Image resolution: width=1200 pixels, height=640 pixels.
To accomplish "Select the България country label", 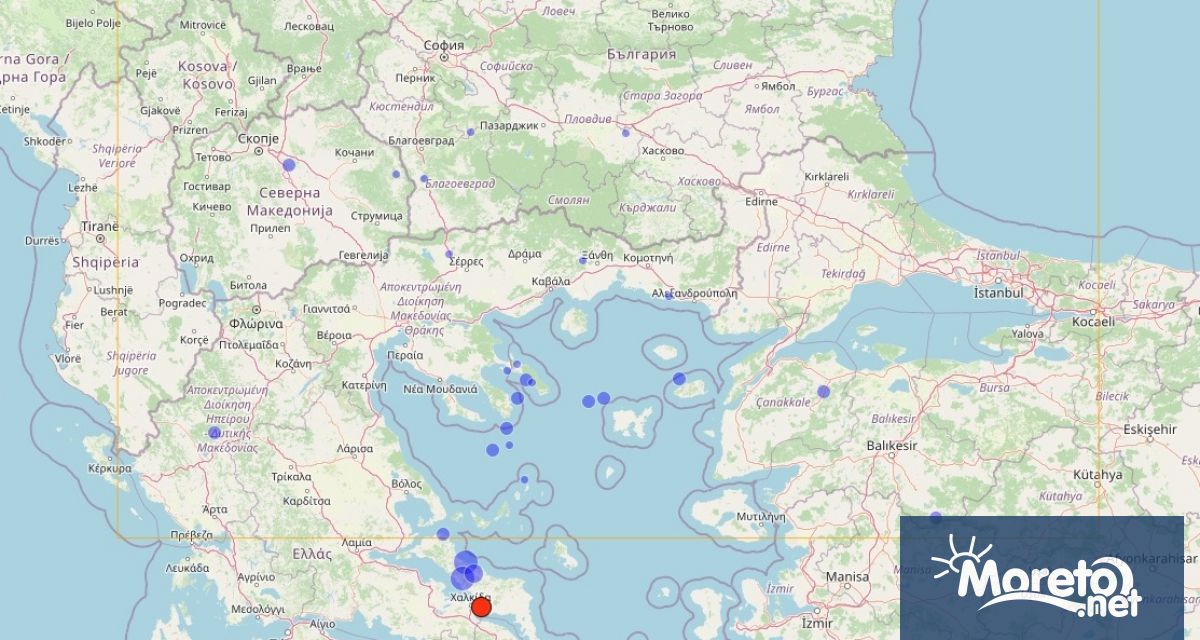I will pos(641,54).
